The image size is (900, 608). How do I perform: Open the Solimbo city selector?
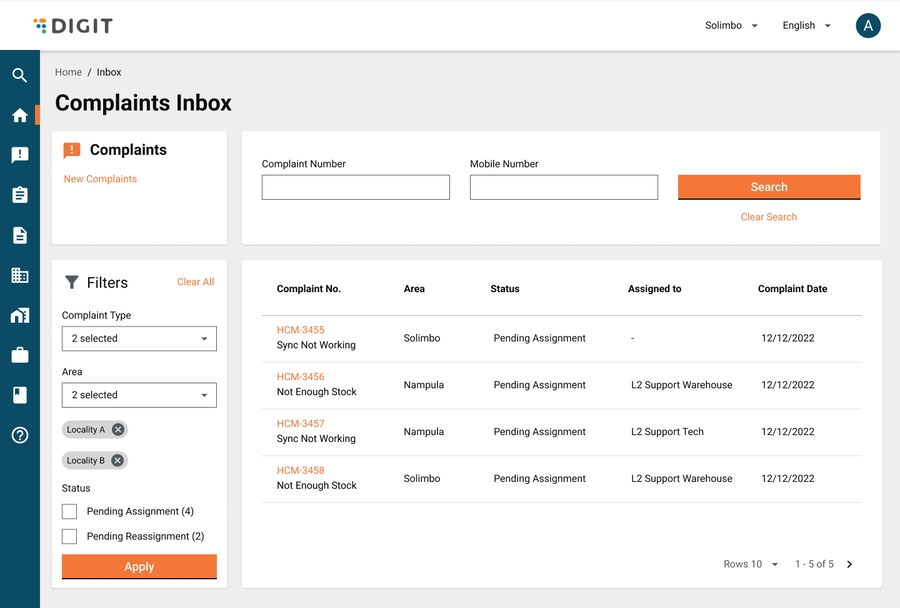click(731, 26)
